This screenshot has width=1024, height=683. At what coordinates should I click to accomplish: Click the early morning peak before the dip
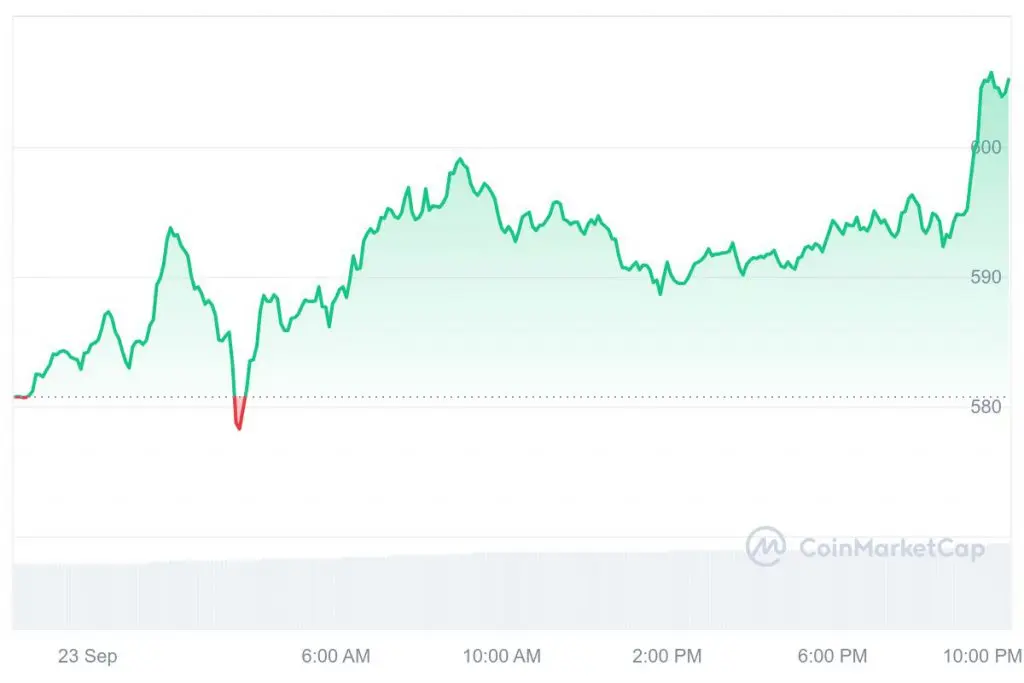pos(170,228)
